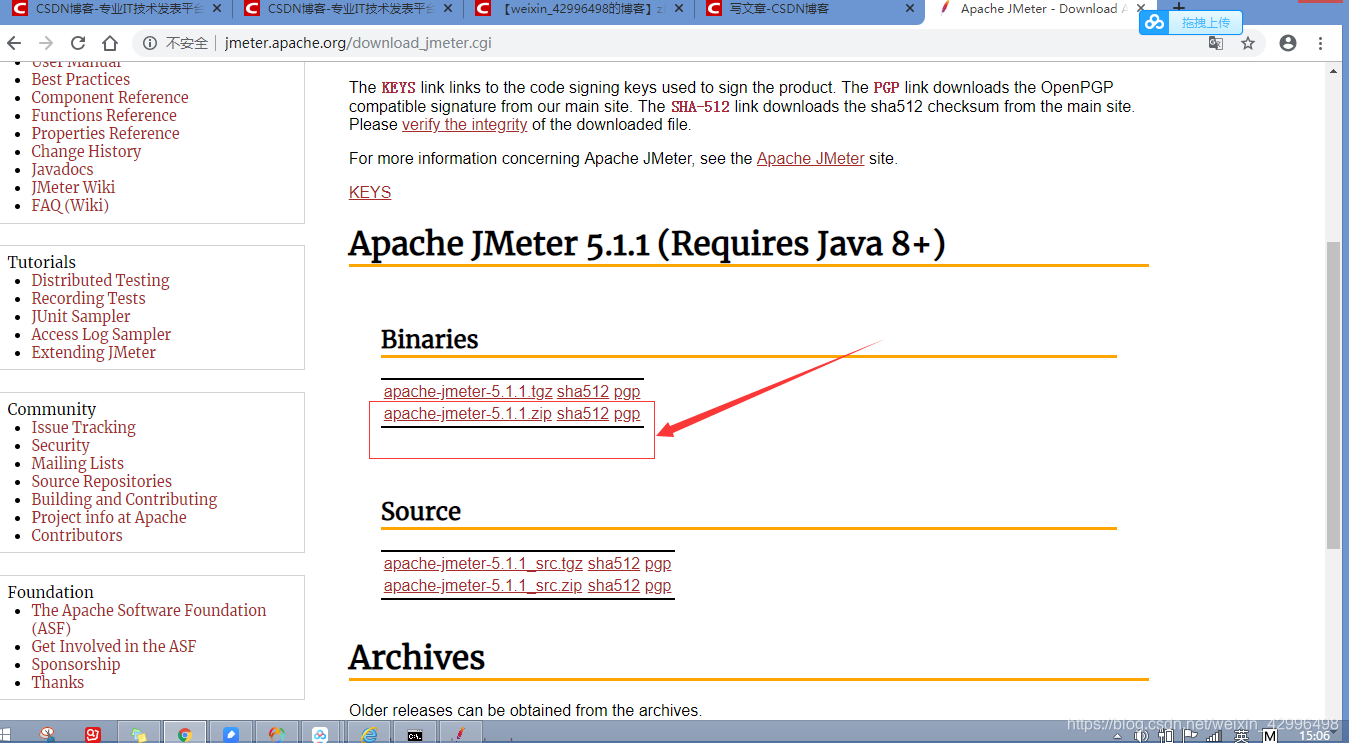Close the weixin_42996498 blog tab

click(x=678, y=9)
